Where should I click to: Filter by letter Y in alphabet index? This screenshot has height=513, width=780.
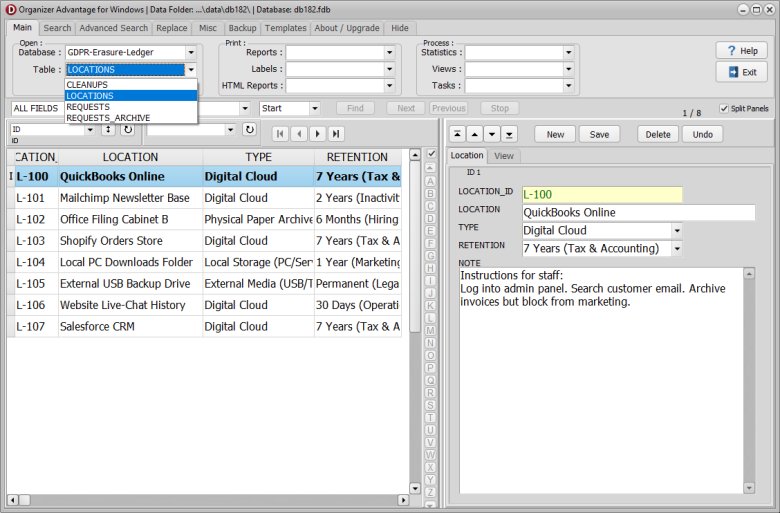pyautogui.click(x=430, y=480)
